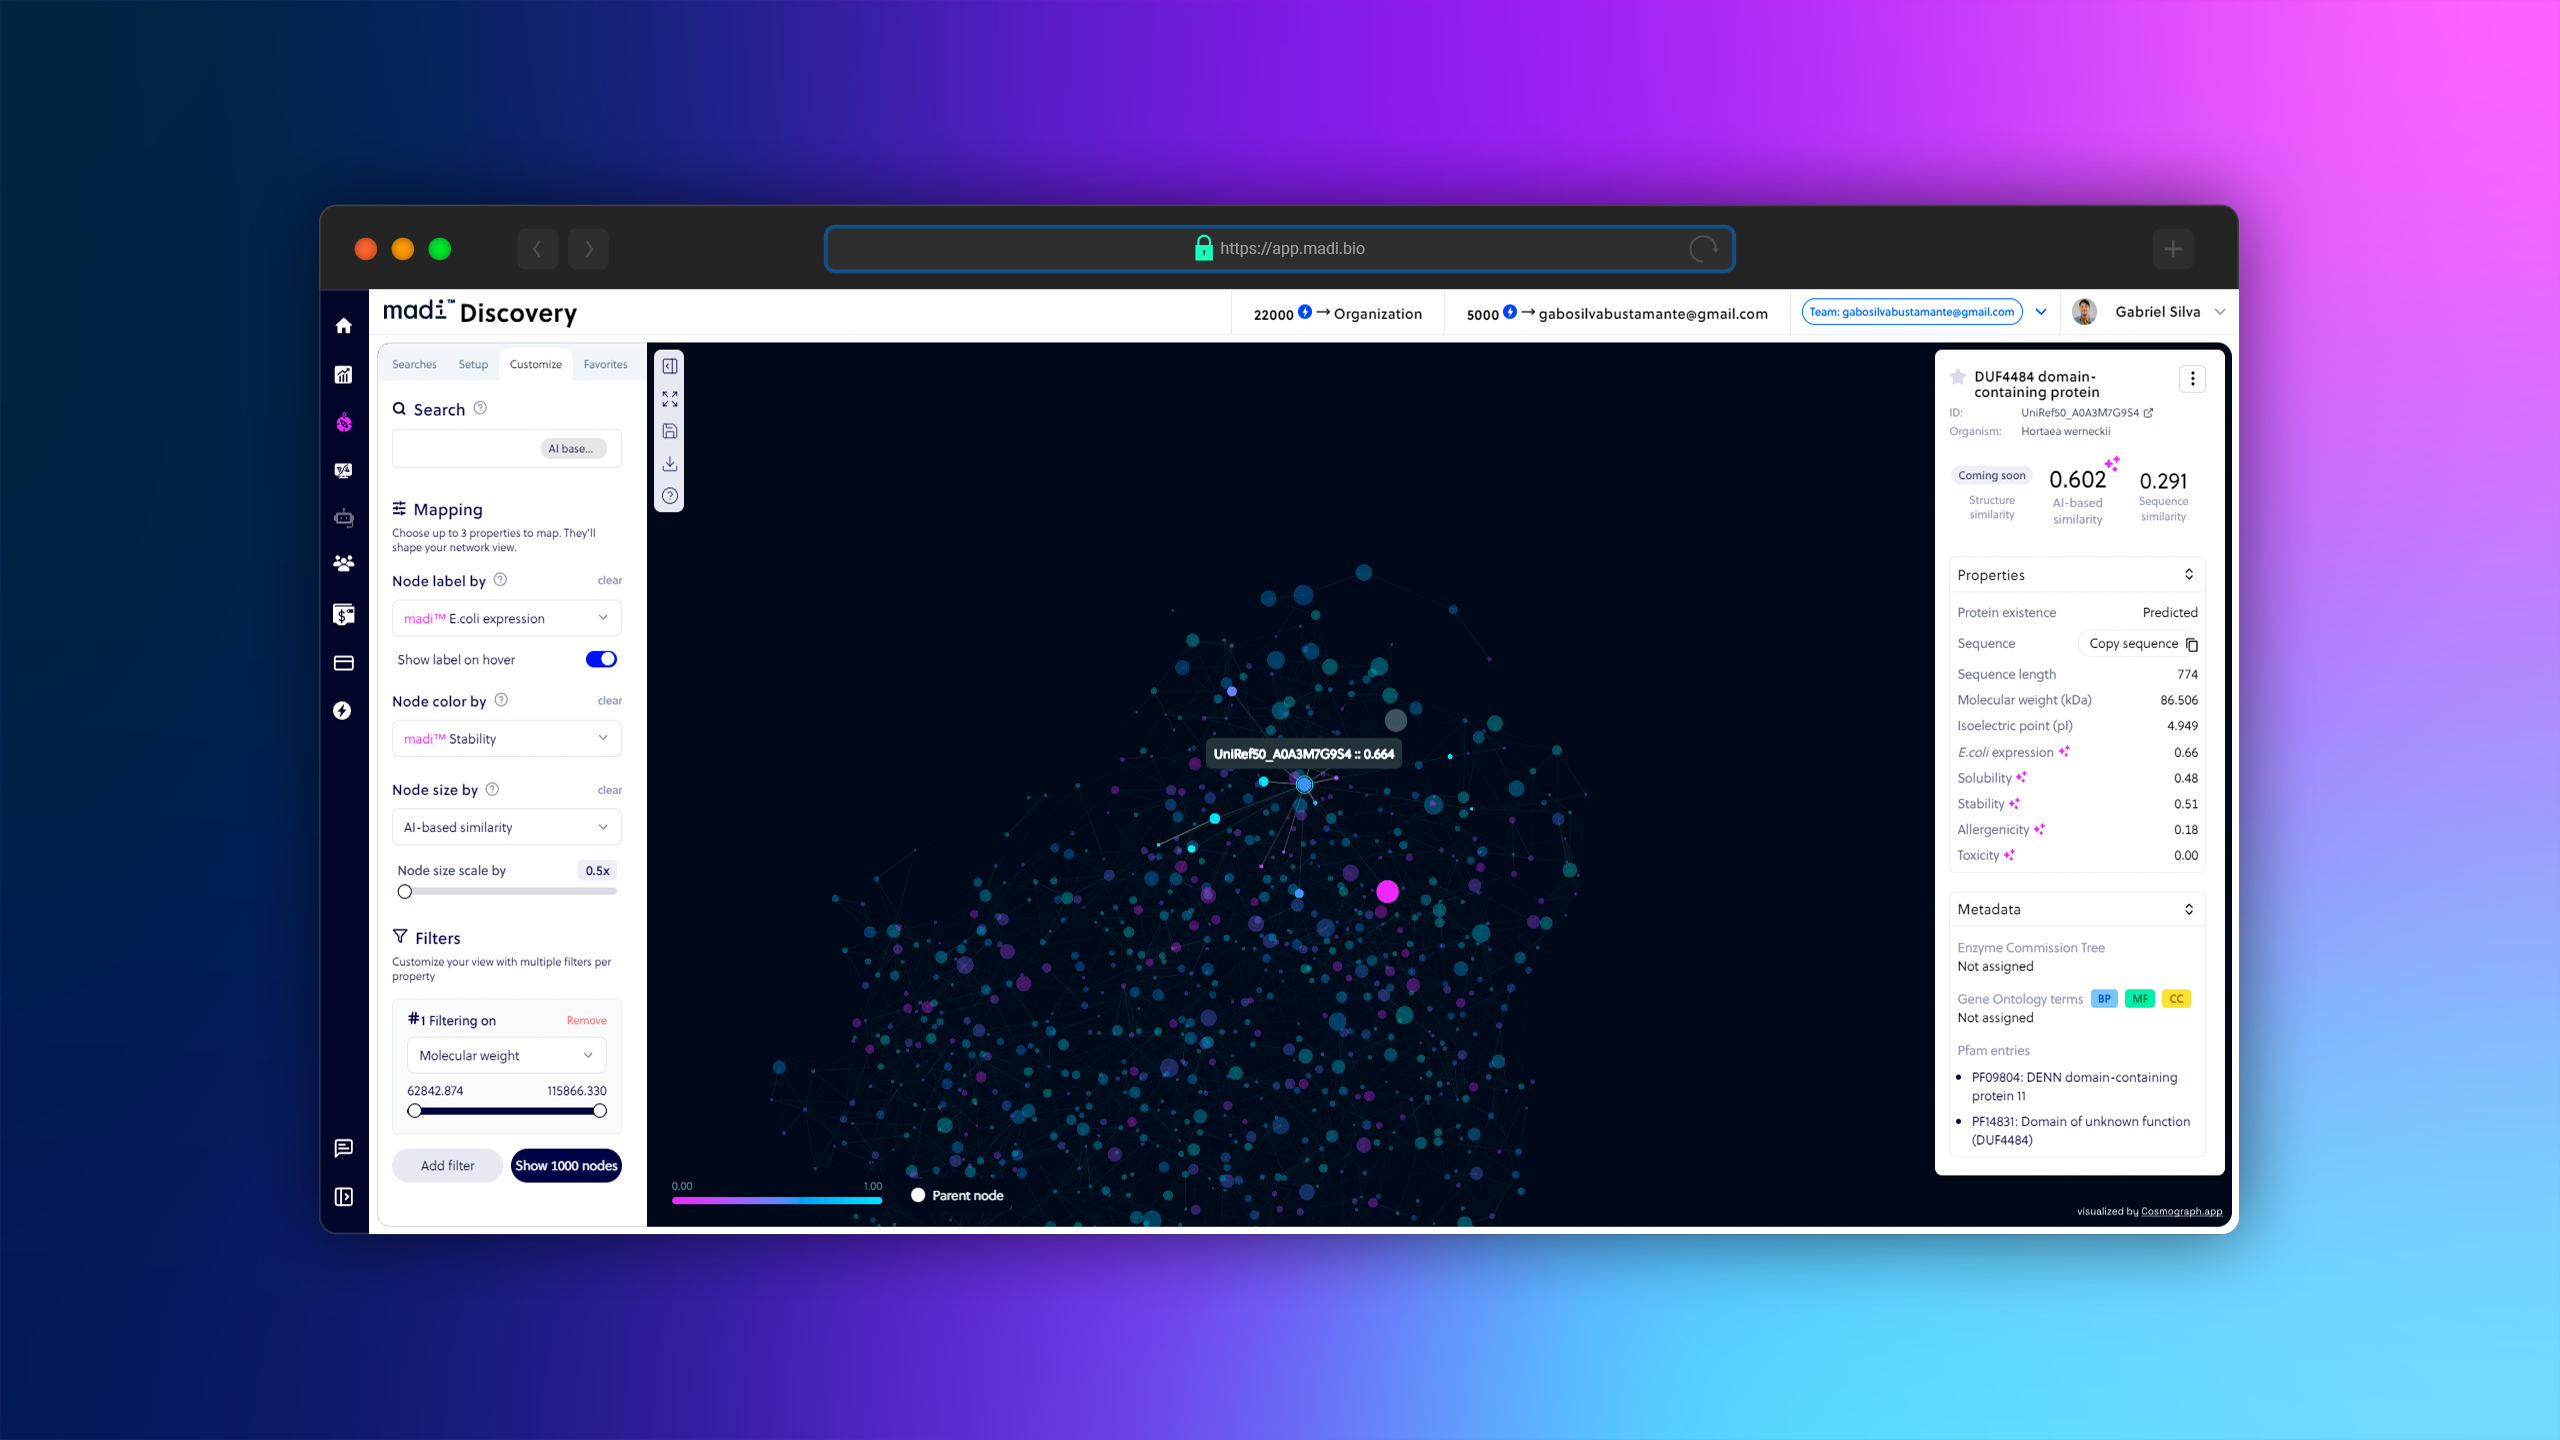Click the help icon beside Node label by
This screenshot has width=2560, height=1440.
[x=501, y=580]
